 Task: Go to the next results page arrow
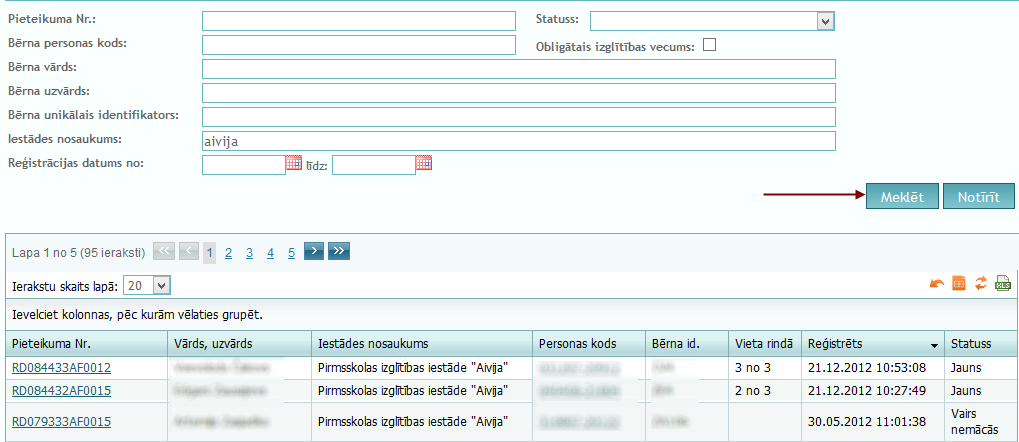pos(314,252)
